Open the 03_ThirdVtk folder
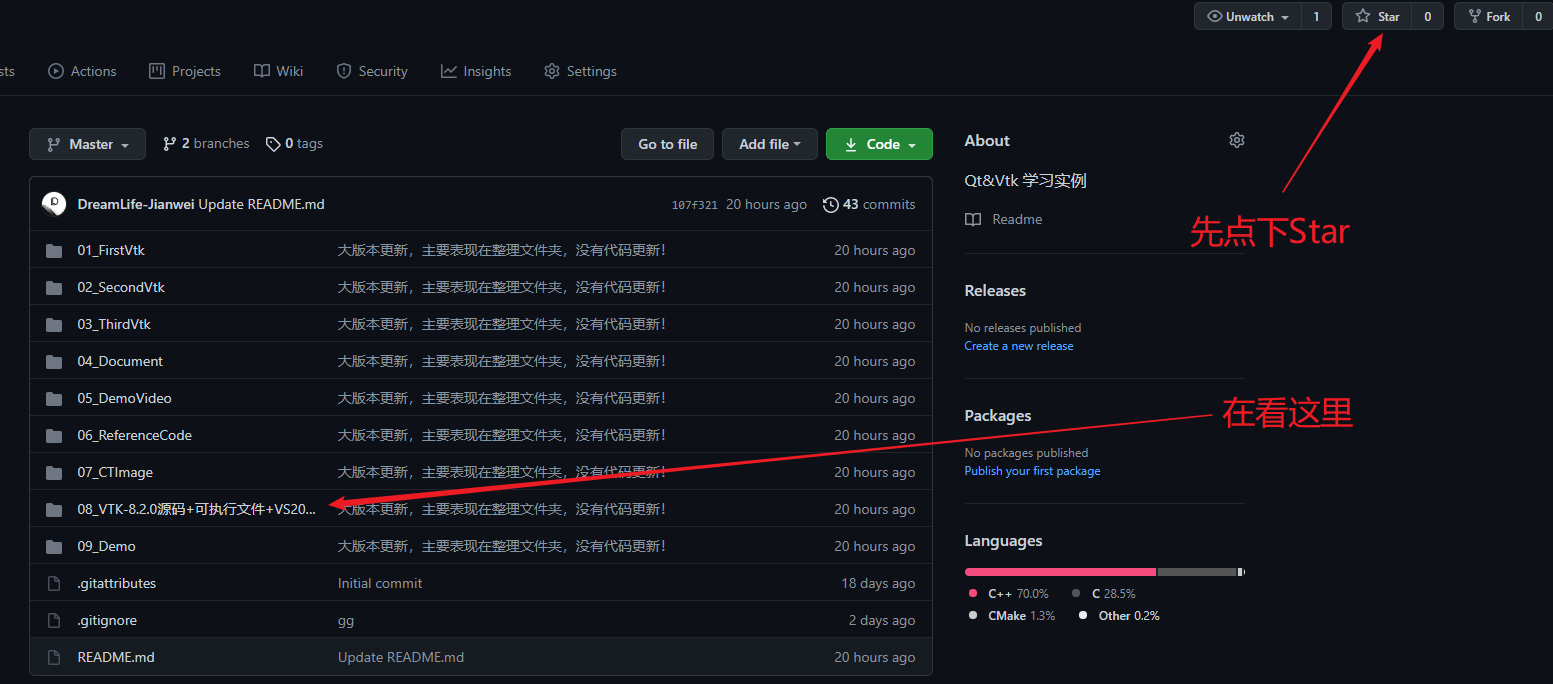This screenshot has width=1553, height=684. tap(114, 324)
